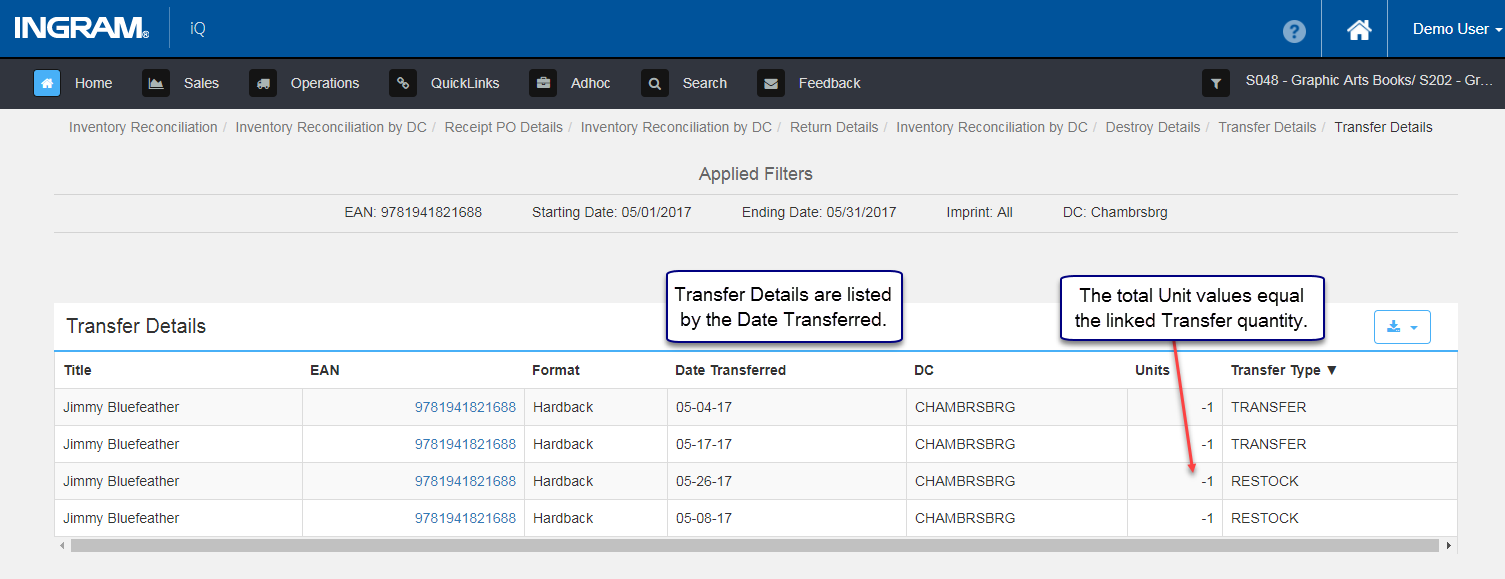Open the Sales chart icon
This screenshot has height=579, width=1505.
coord(156,83)
